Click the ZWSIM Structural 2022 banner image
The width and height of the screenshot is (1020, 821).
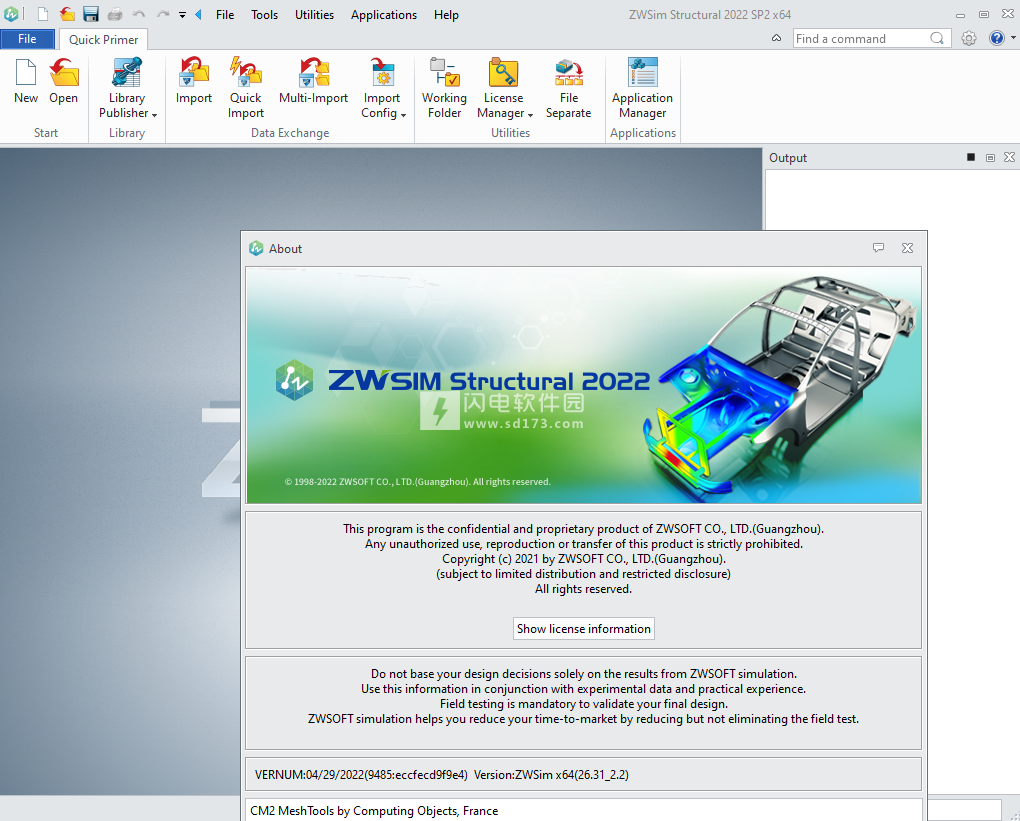point(584,385)
